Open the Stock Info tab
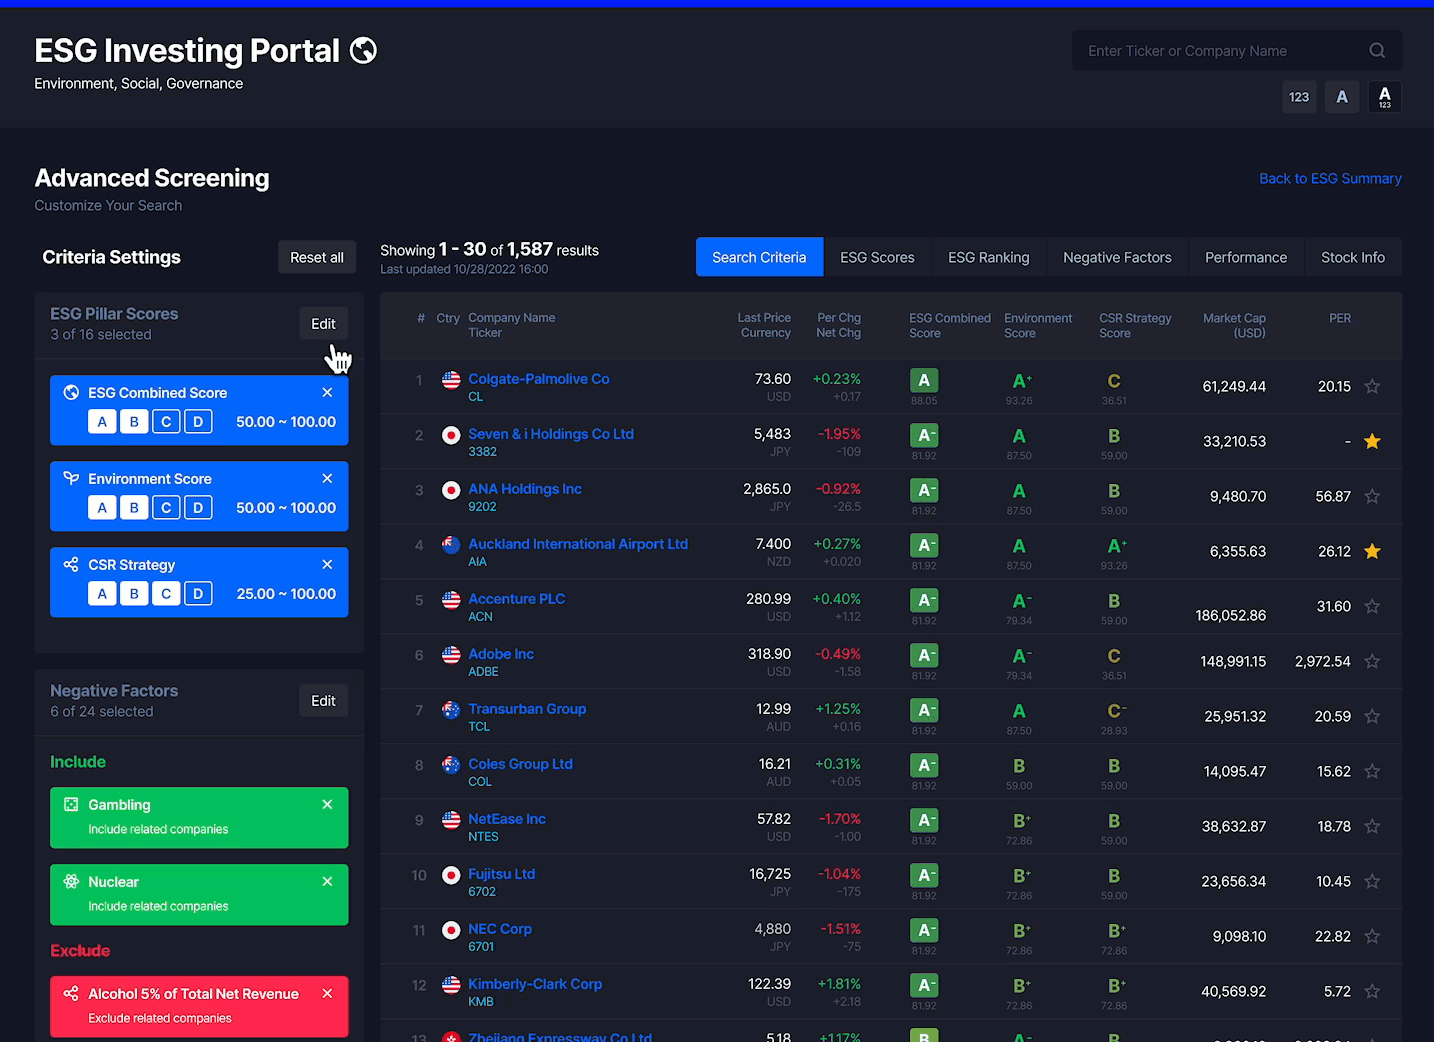 (x=1353, y=257)
